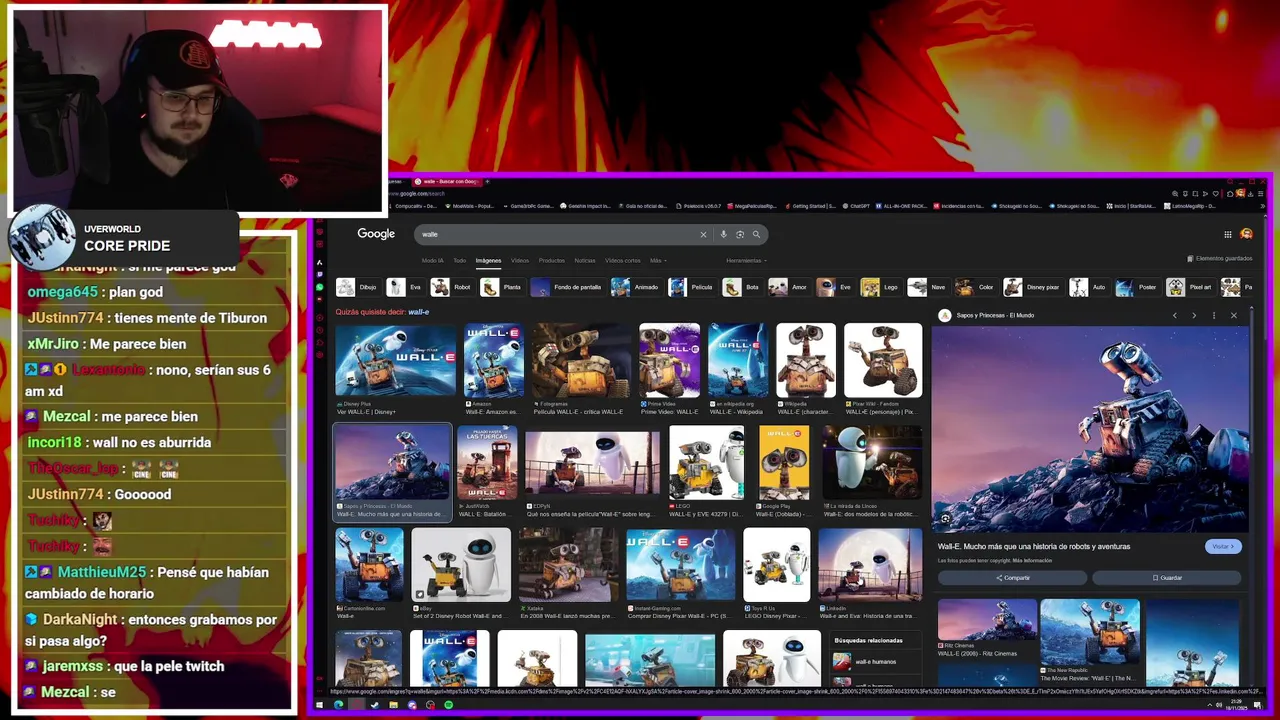Filter images by Dibujo chip

pyautogui.click(x=359, y=287)
